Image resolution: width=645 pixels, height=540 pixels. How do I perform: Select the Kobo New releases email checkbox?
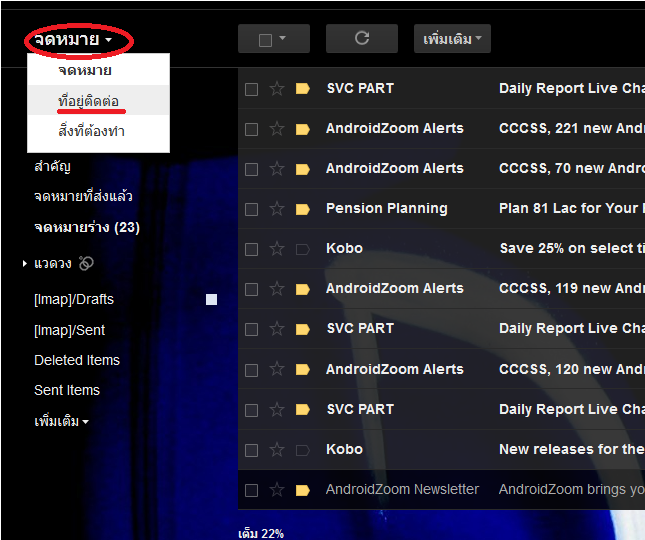click(251, 450)
